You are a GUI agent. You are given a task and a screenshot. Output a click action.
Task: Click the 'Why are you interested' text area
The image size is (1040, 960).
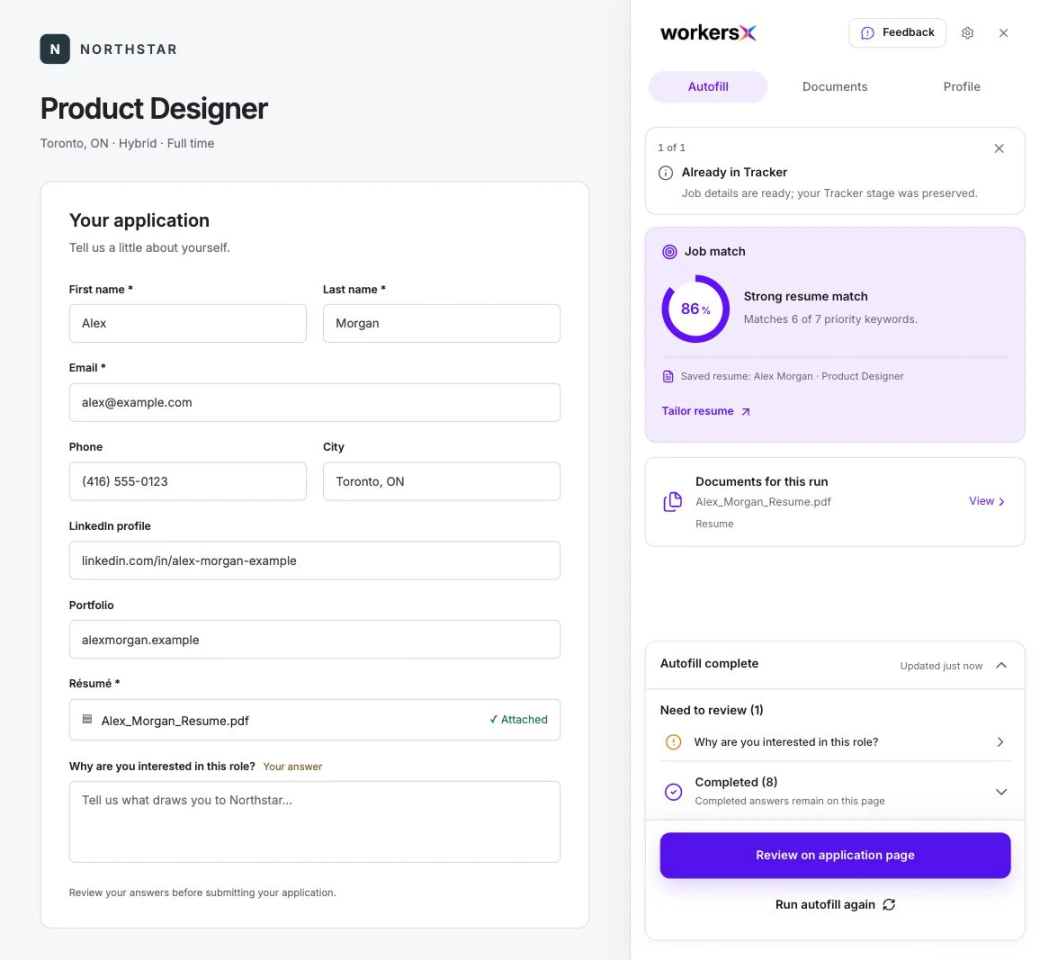click(314, 822)
